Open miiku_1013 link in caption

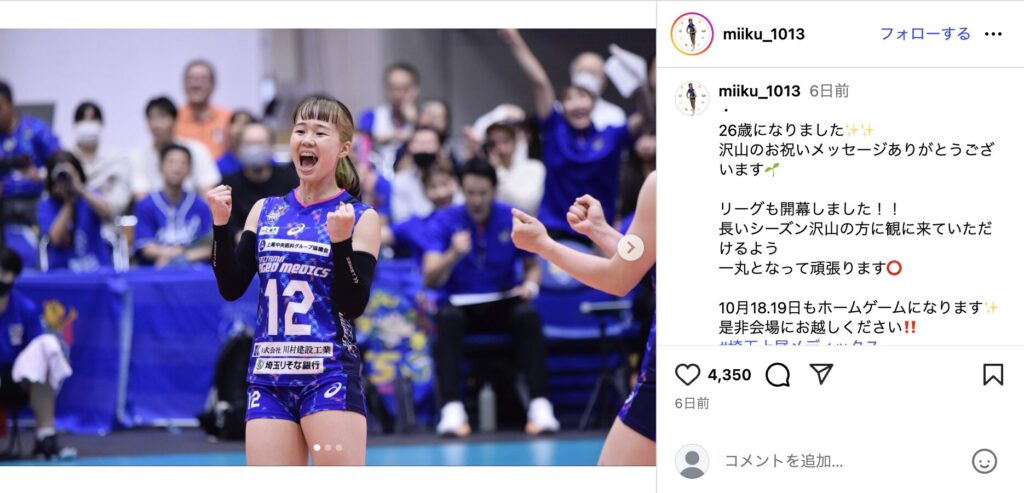tap(759, 91)
